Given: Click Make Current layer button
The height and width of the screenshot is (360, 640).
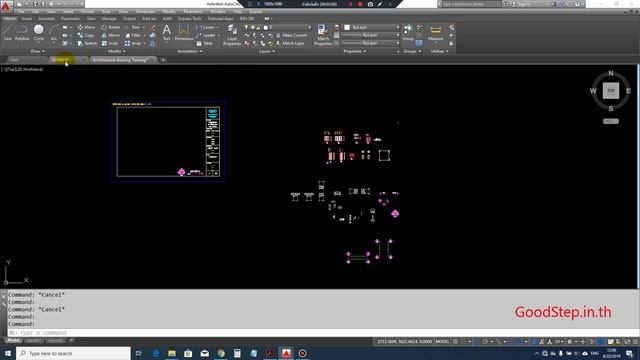Looking at the screenshot, I should [291, 36].
